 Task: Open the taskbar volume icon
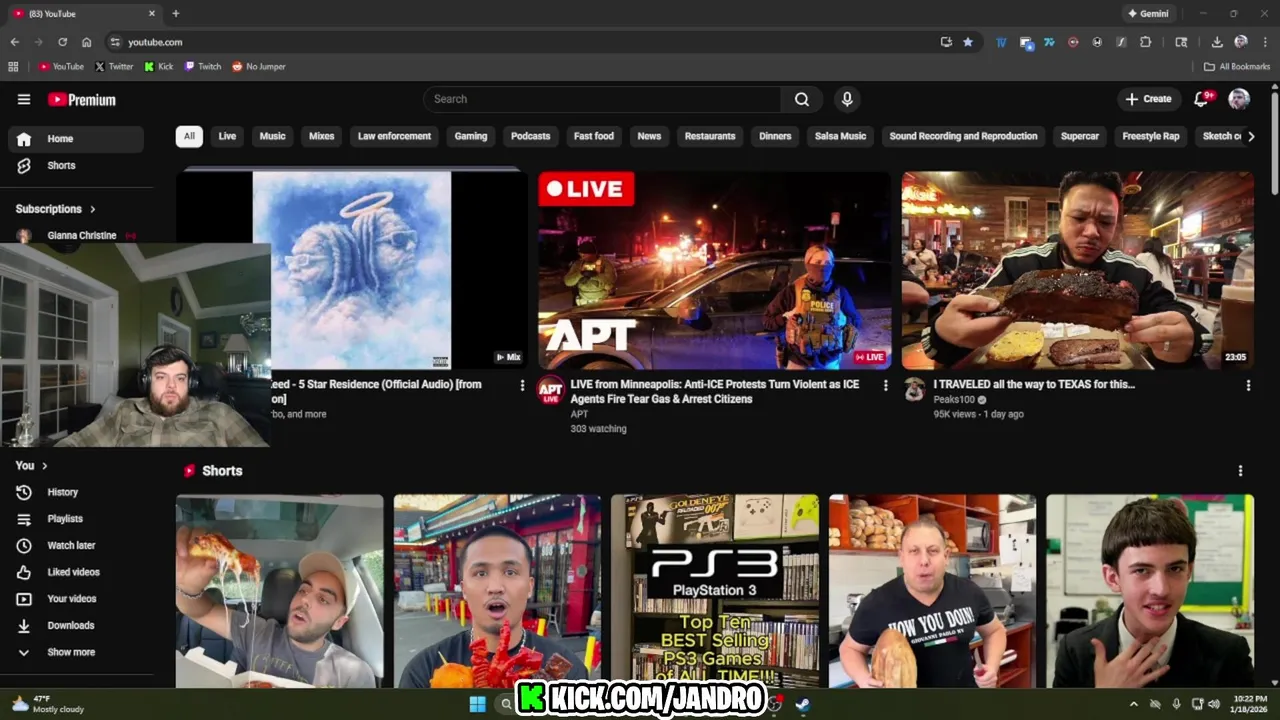pos(1214,704)
